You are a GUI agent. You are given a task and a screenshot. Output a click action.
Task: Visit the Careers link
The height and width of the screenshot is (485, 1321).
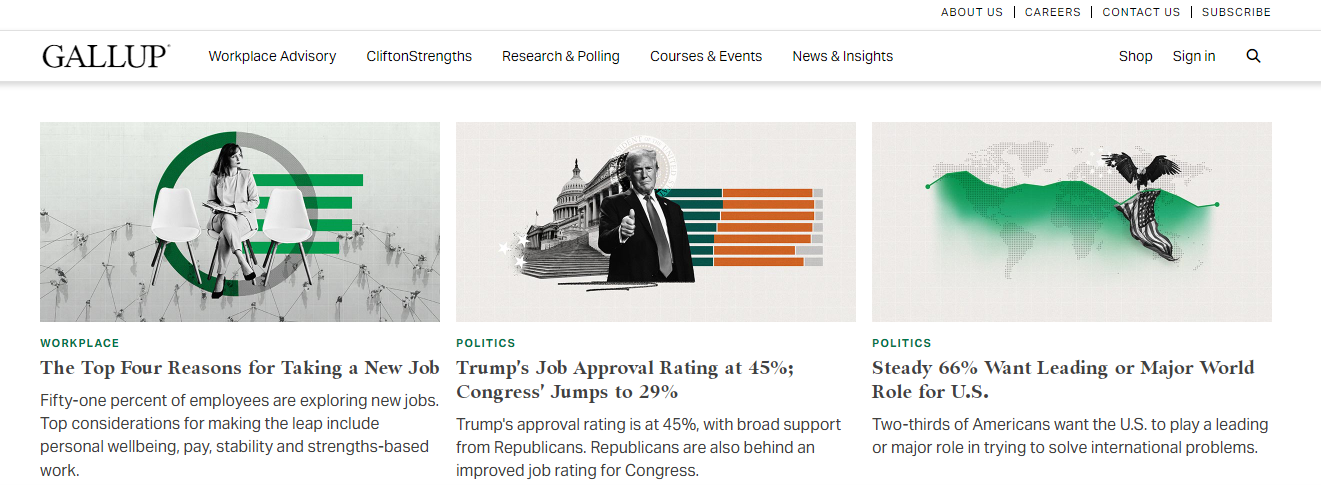click(1052, 12)
